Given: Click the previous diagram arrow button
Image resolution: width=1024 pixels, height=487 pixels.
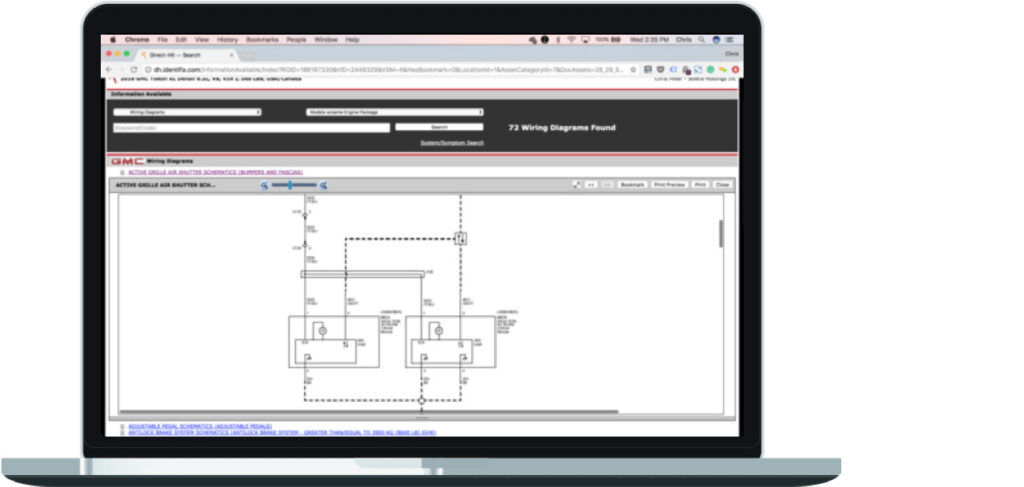Looking at the screenshot, I should click(591, 185).
